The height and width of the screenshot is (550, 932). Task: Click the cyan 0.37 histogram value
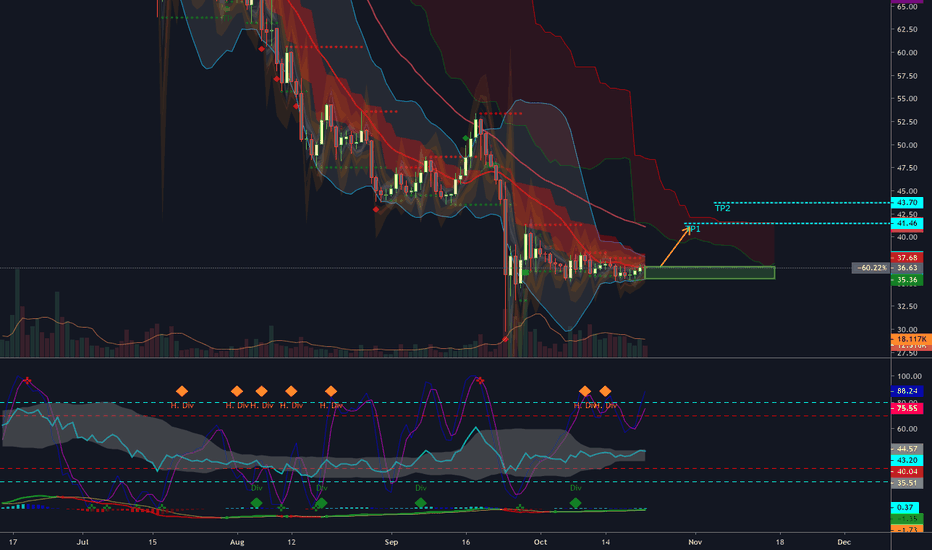coord(905,507)
